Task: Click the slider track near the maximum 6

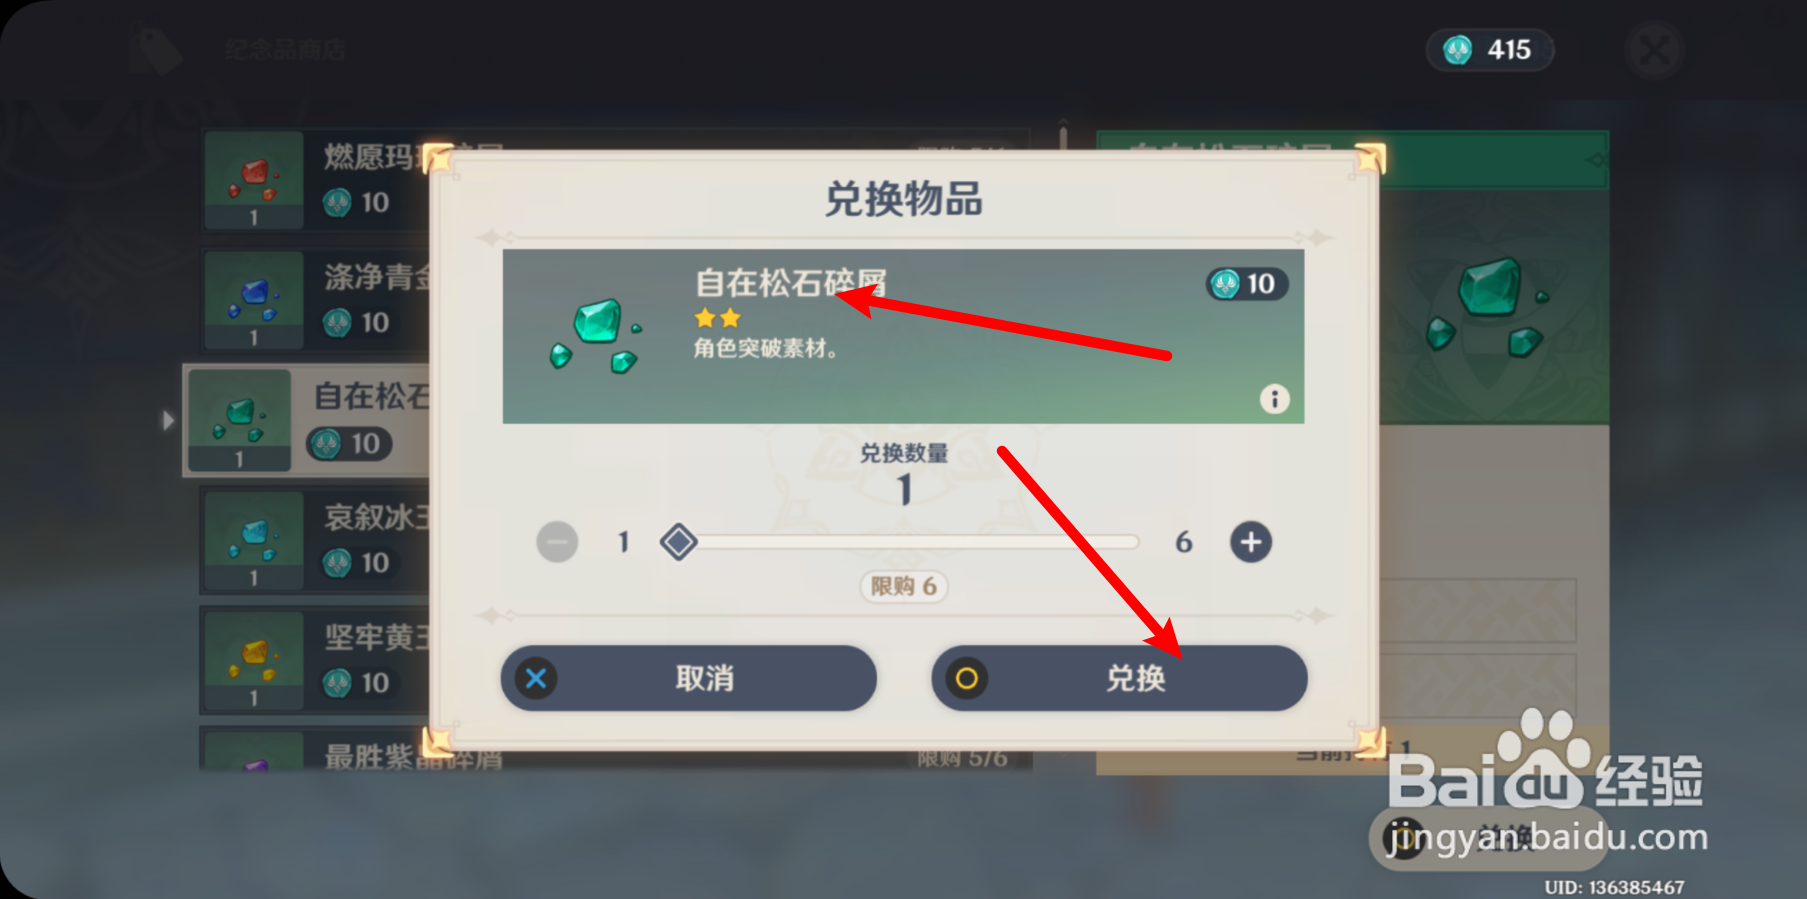Action: coord(1125,542)
